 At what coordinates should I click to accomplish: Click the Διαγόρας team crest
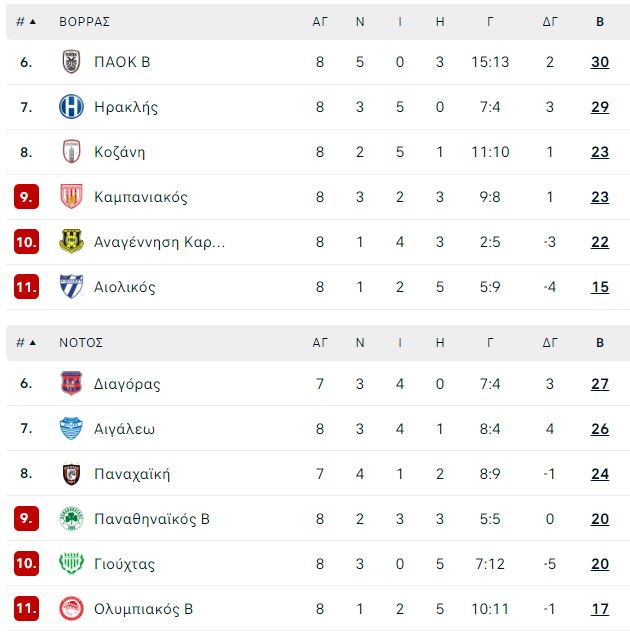point(71,383)
